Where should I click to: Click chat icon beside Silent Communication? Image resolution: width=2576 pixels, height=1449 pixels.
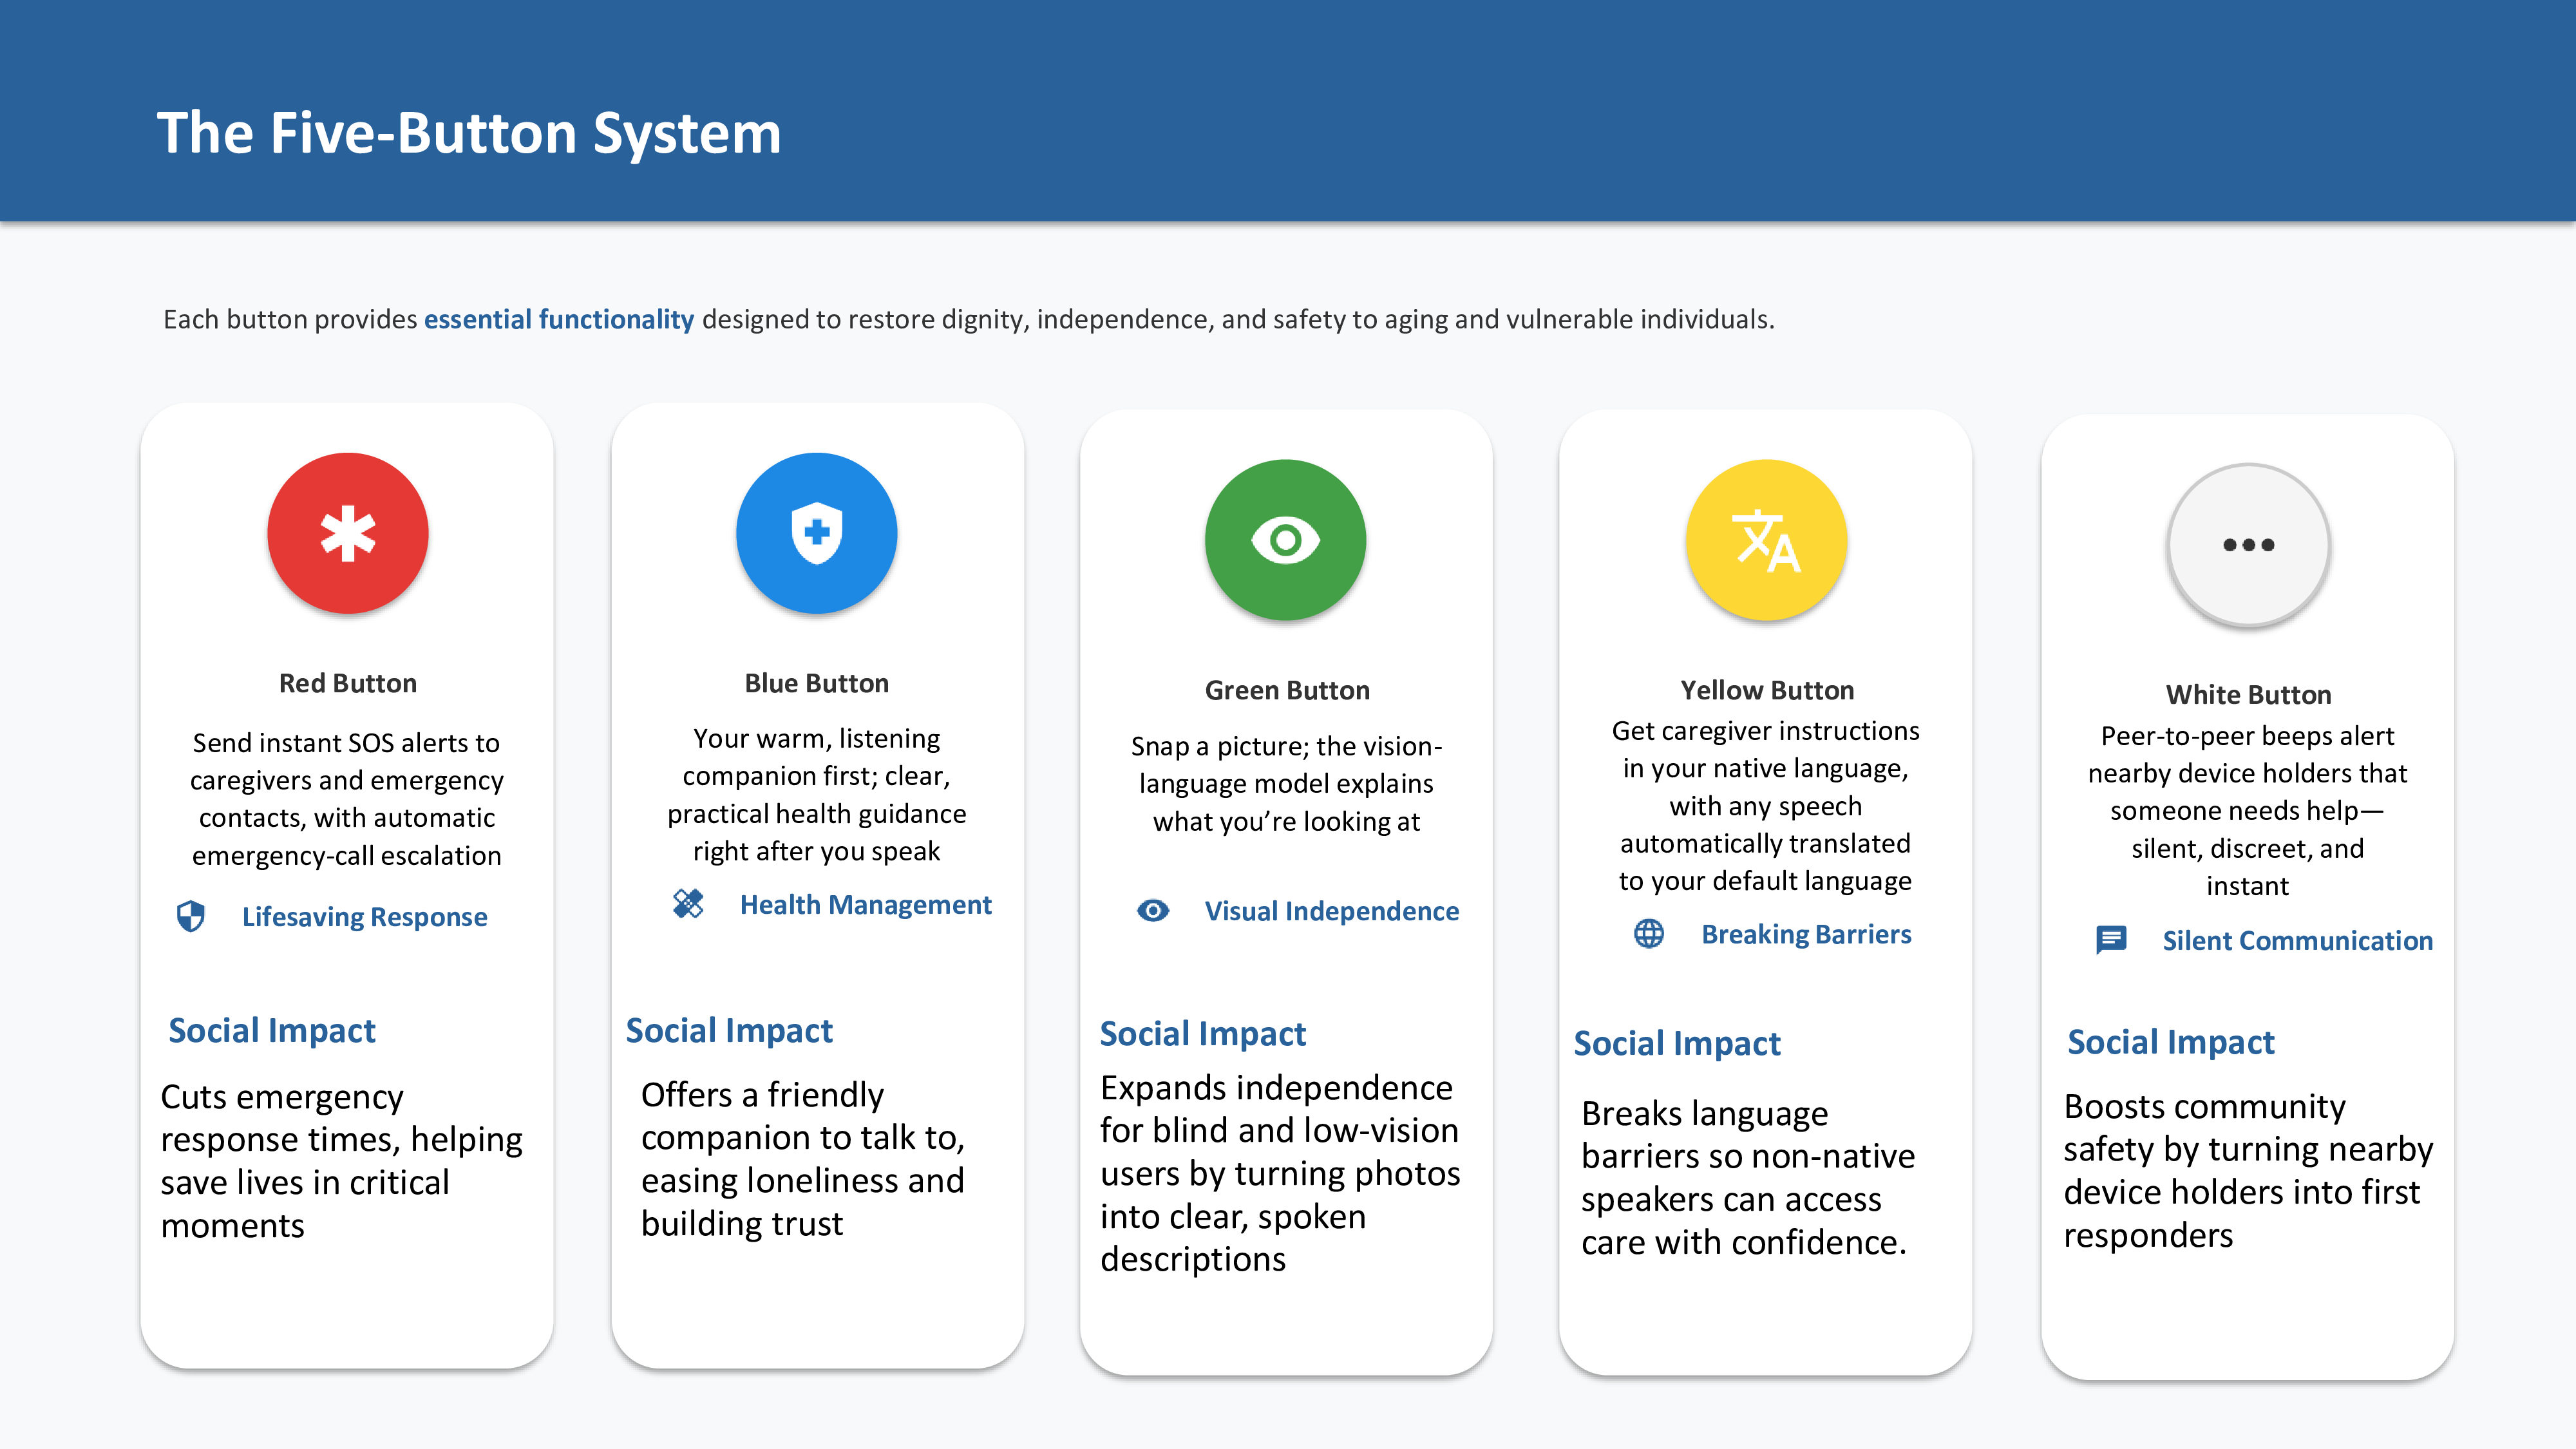[x=2111, y=939]
